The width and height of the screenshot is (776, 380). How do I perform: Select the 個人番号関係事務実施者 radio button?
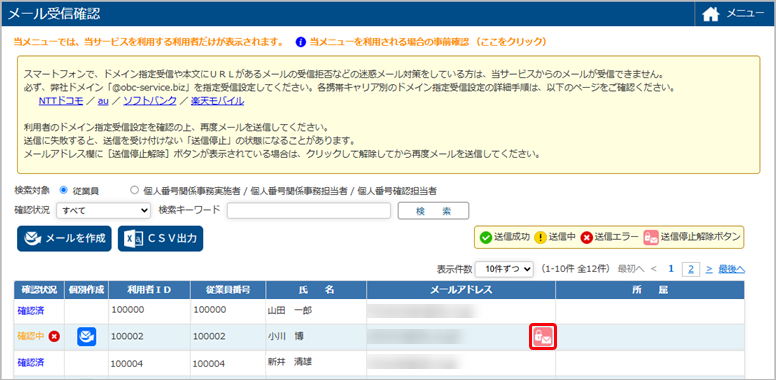click(x=134, y=190)
